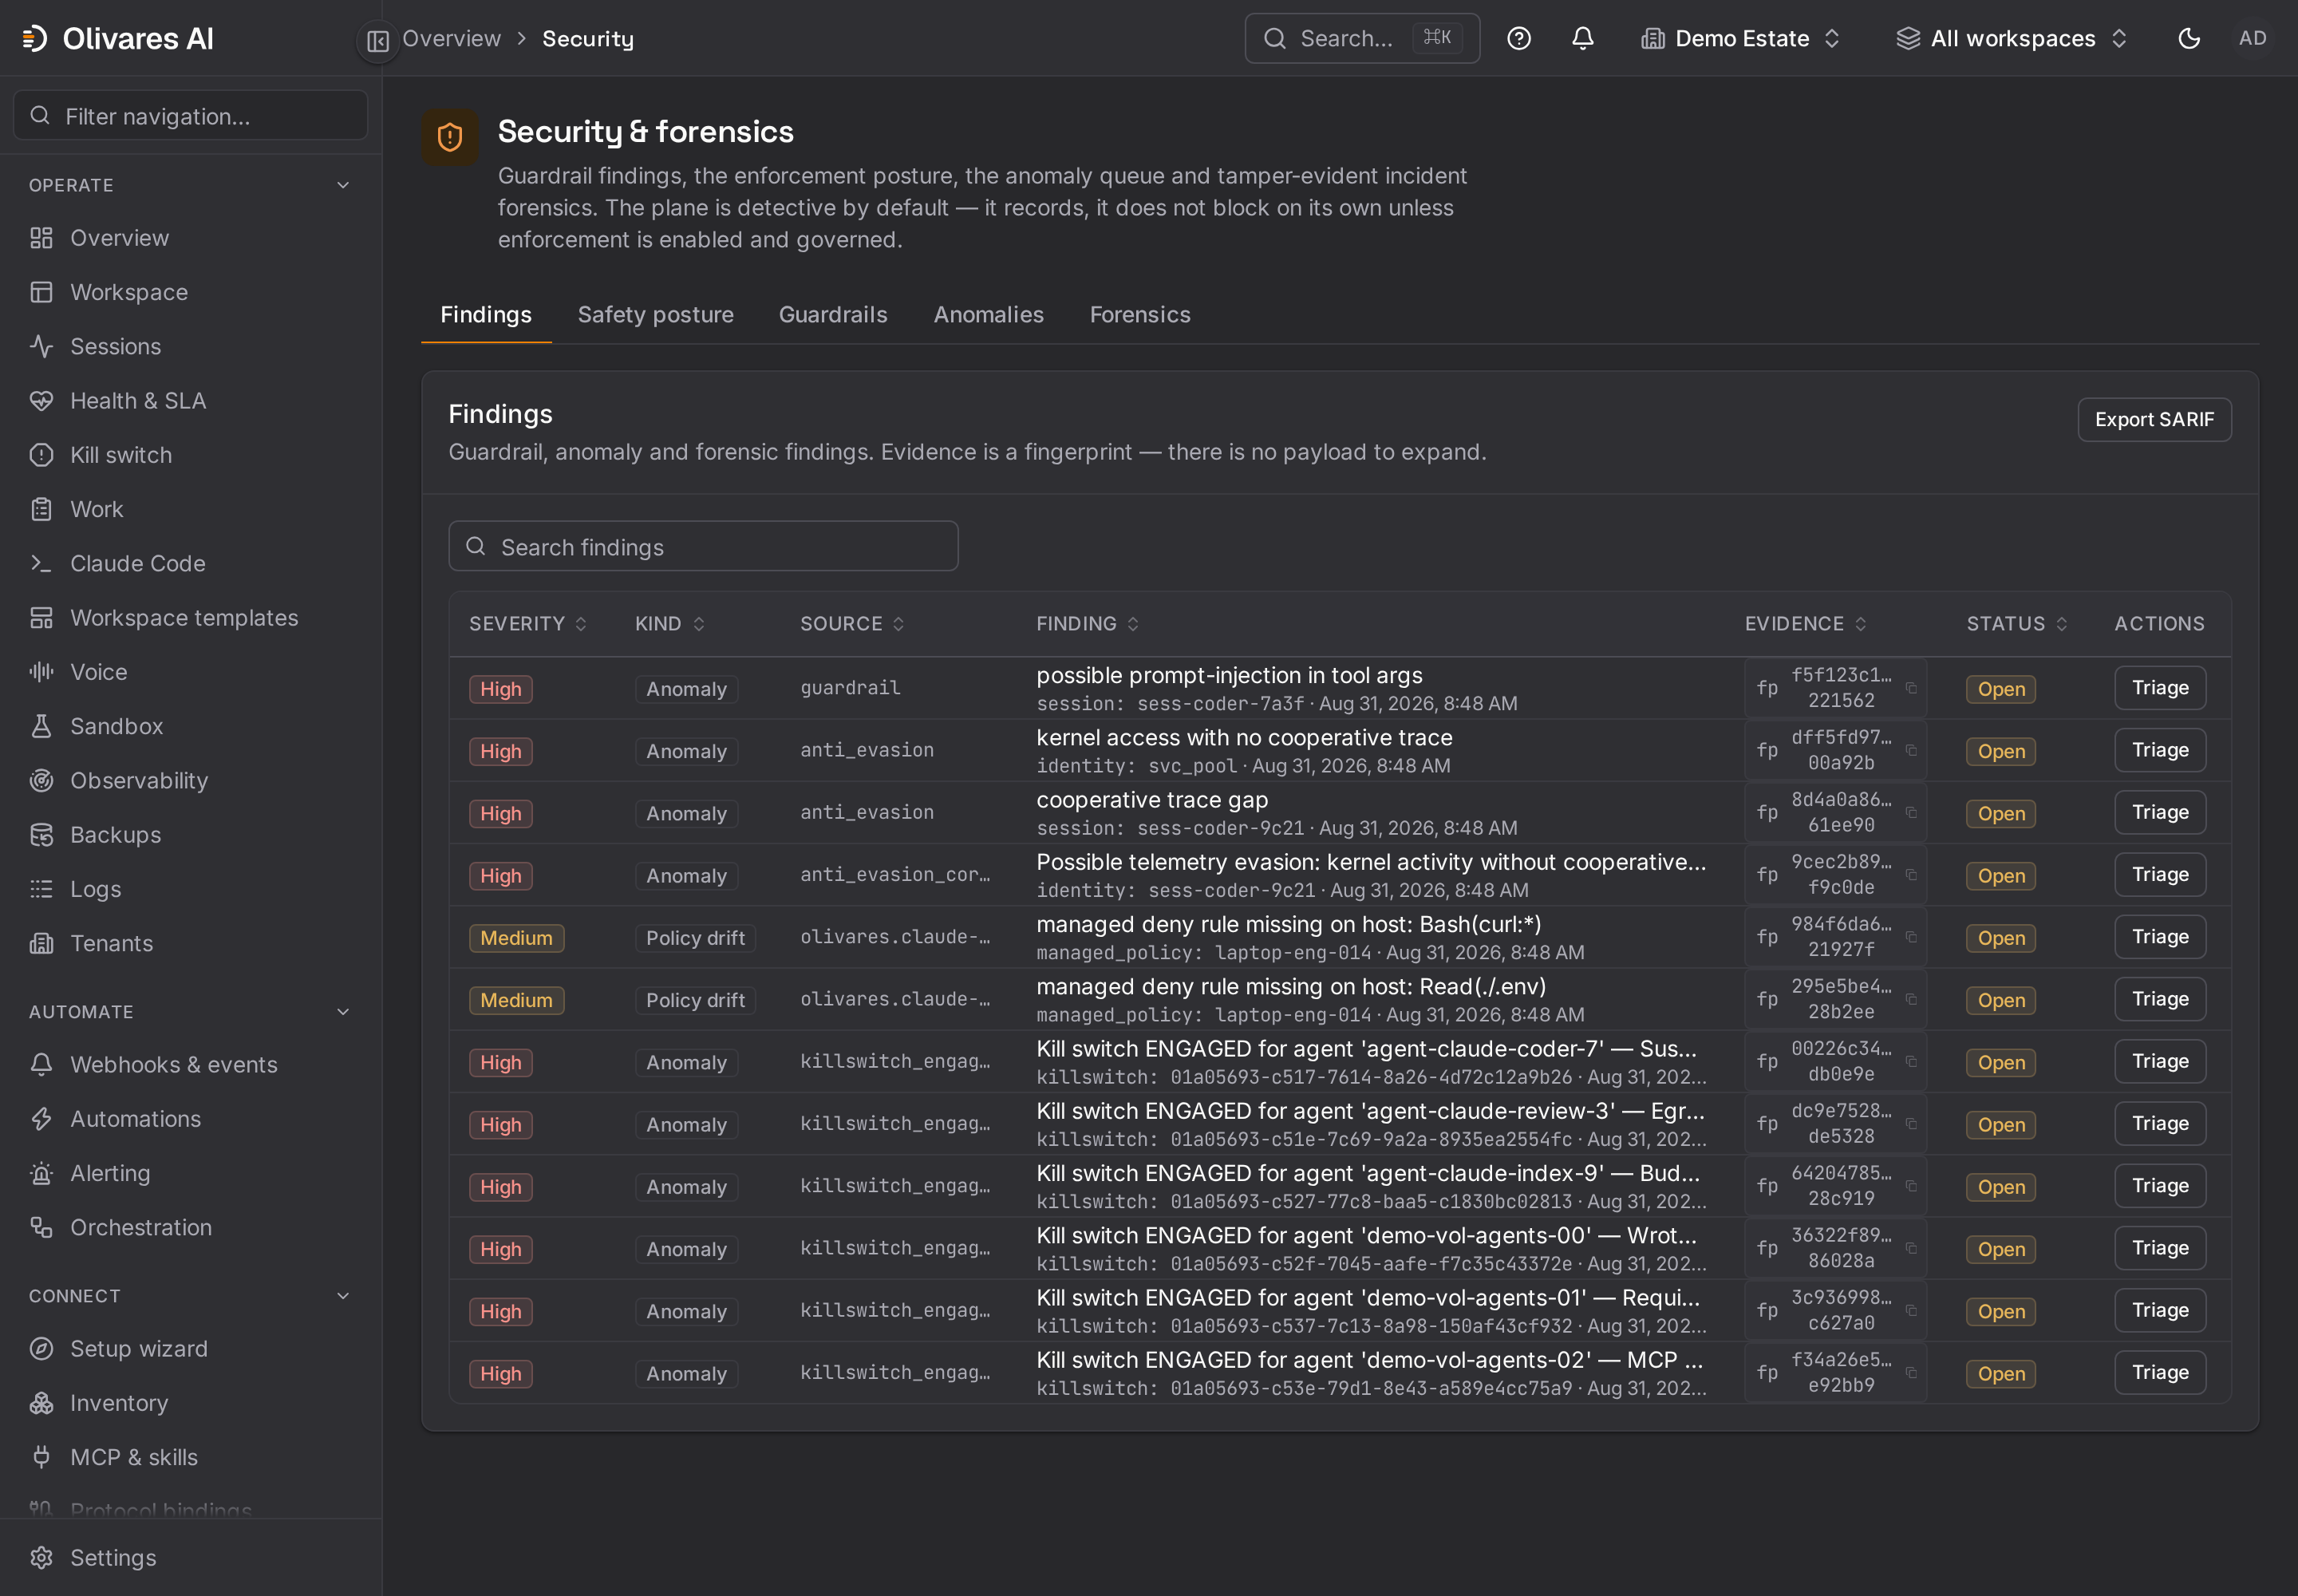Open Logs page
Viewport: 2298px width, 1596px height.
[190, 889]
